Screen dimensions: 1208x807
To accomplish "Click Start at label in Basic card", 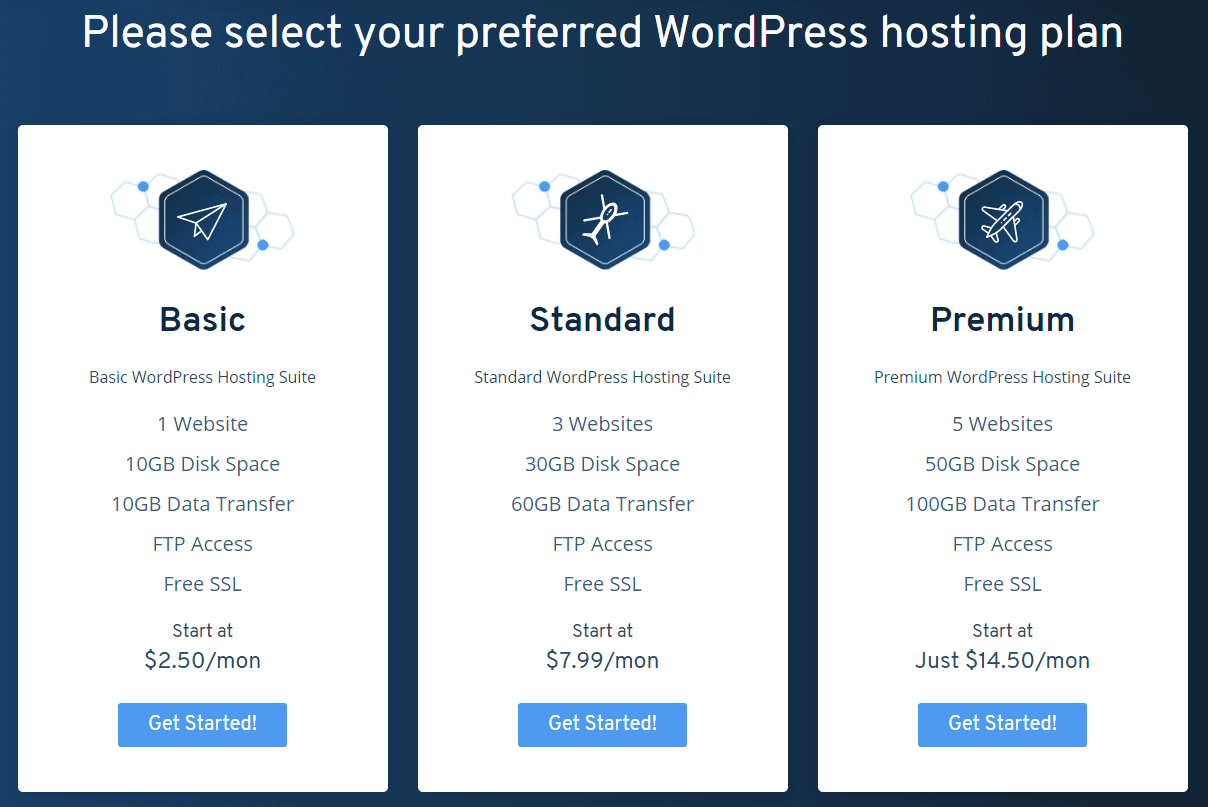I will (x=202, y=631).
